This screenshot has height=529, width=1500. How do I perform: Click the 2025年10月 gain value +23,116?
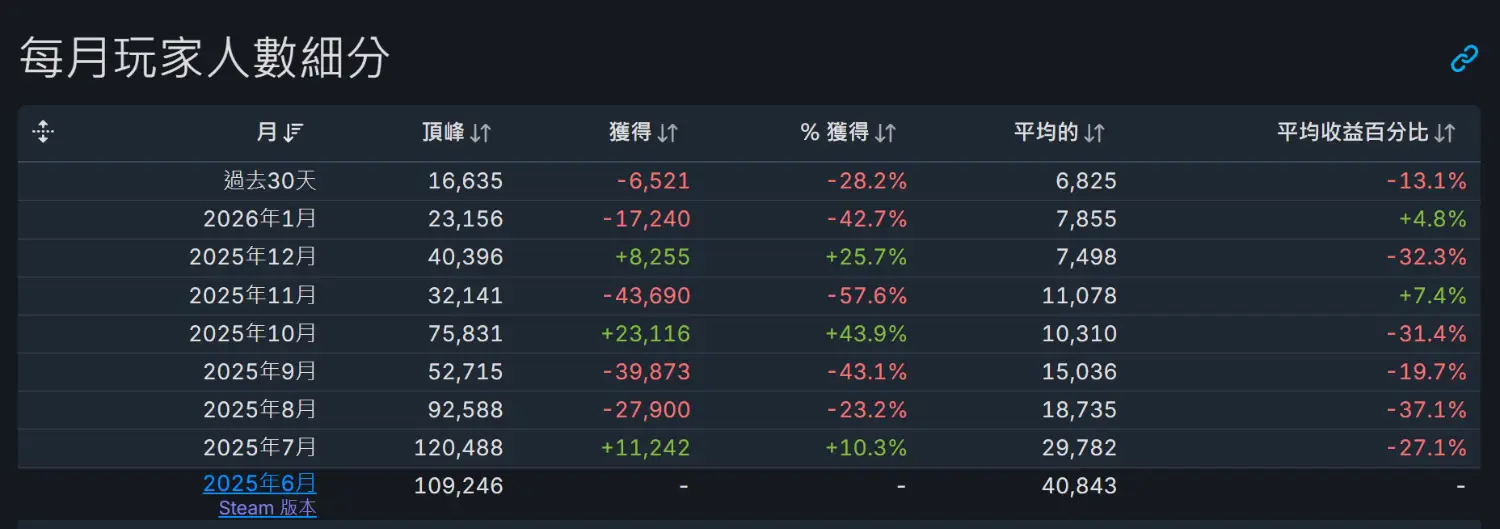[x=646, y=333]
